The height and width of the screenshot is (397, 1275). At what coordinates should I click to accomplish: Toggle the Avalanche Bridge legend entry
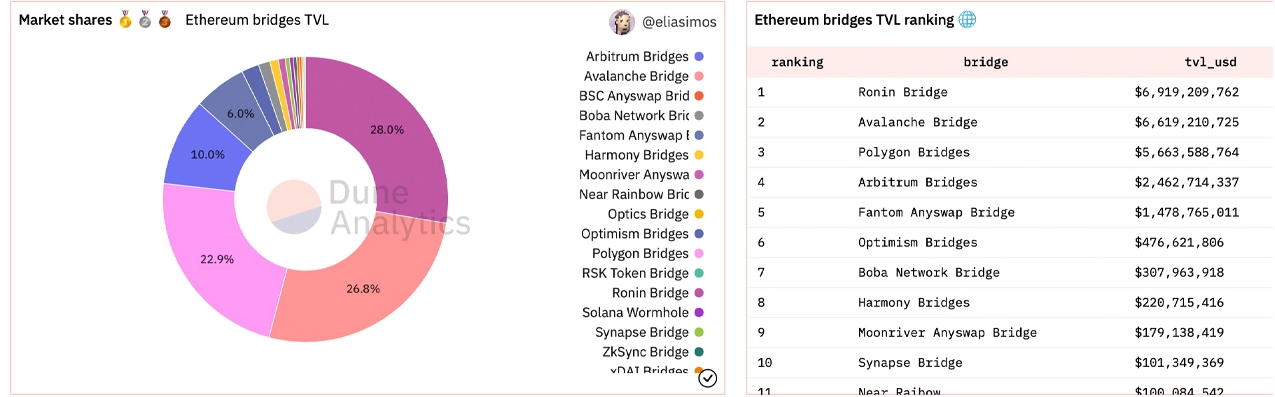coord(645,76)
